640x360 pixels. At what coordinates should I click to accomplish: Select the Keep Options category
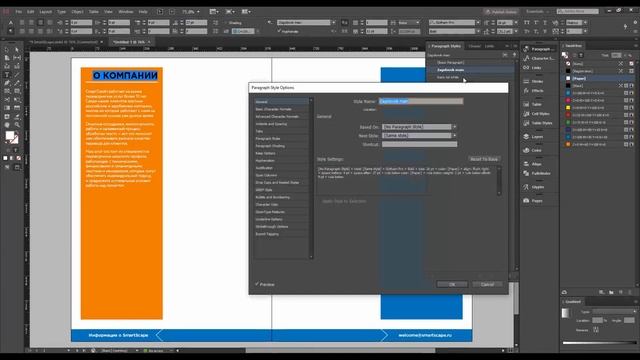click(281, 153)
